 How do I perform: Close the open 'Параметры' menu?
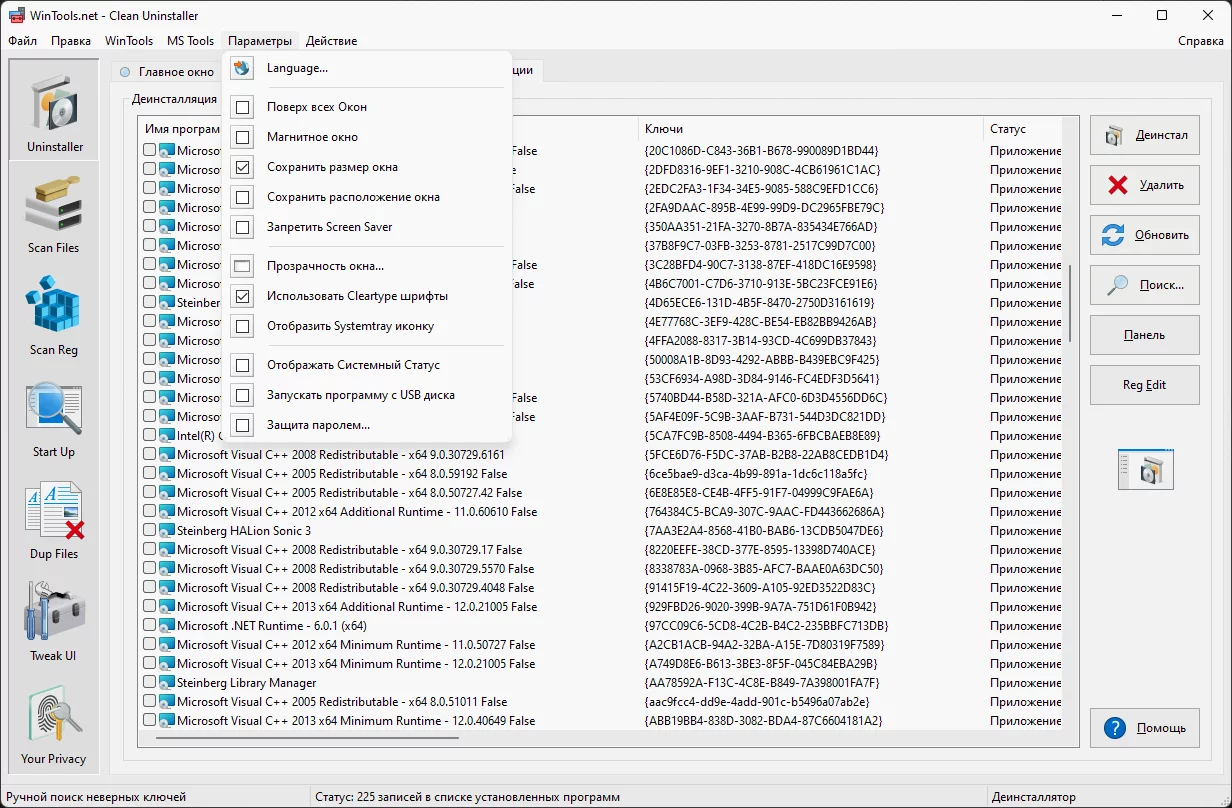tap(260, 41)
